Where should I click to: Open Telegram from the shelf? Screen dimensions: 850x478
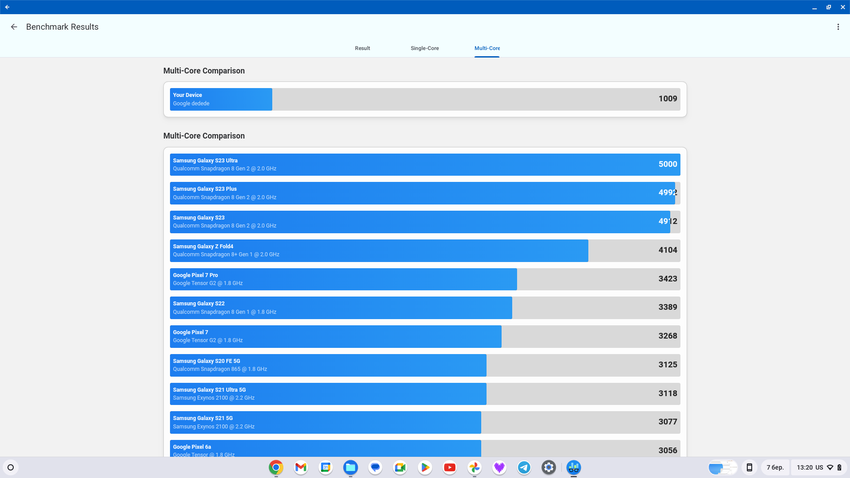coord(524,467)
